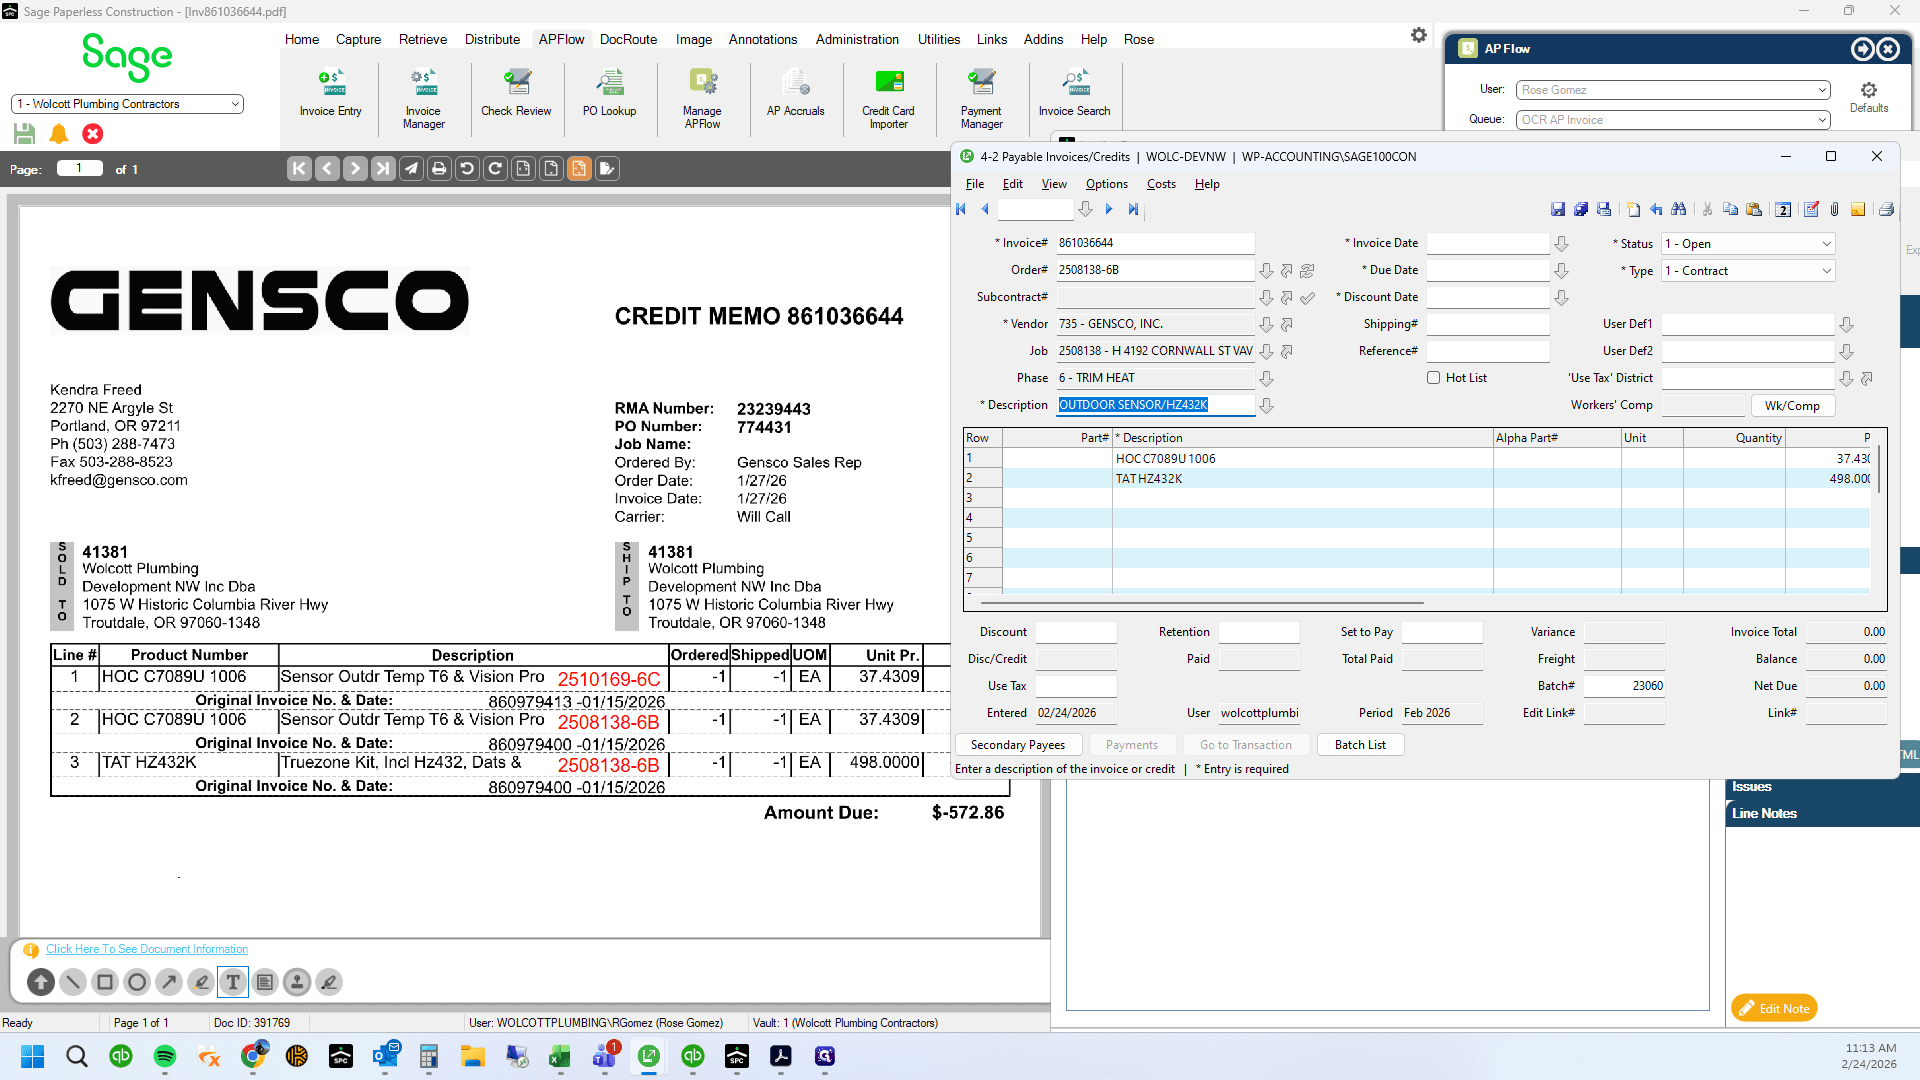Click the page number box in viewer

pyautogui.click(x=80, y=168)
